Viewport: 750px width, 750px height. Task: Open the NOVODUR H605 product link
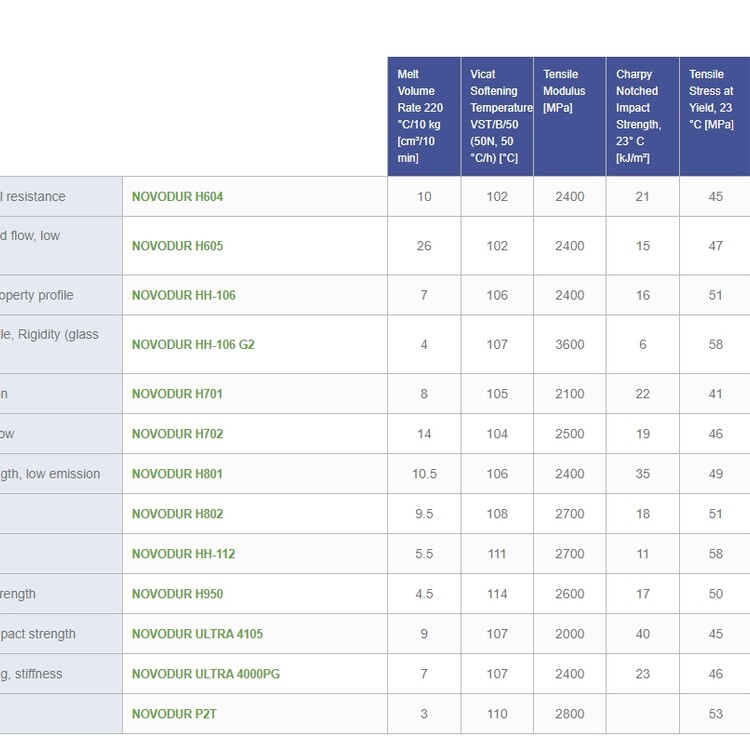click(177, 246)
